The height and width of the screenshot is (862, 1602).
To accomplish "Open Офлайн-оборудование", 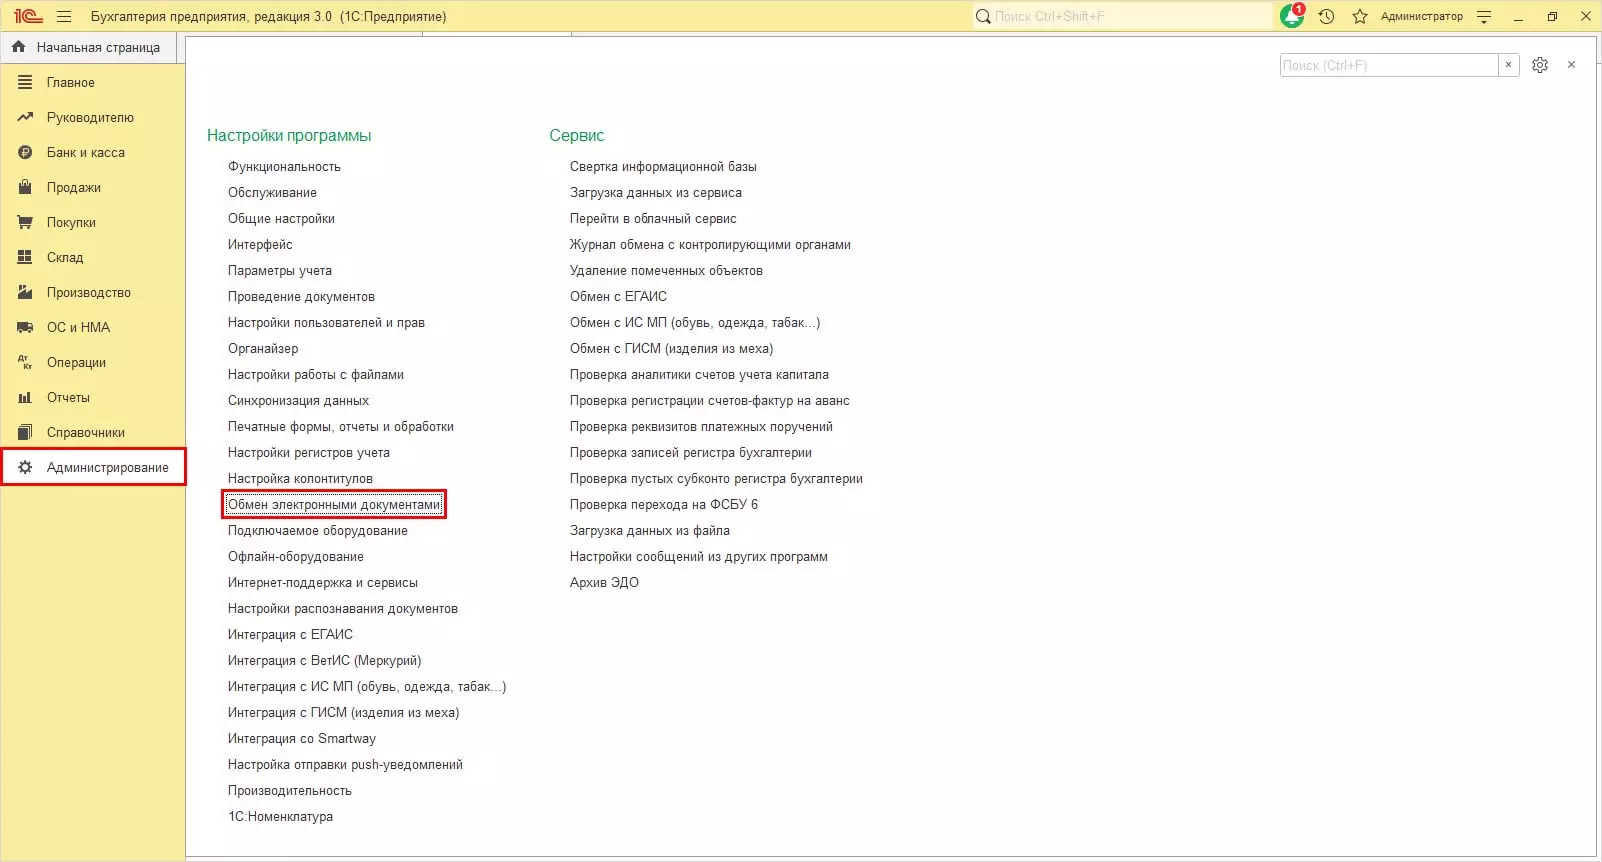I will point(296,556).
